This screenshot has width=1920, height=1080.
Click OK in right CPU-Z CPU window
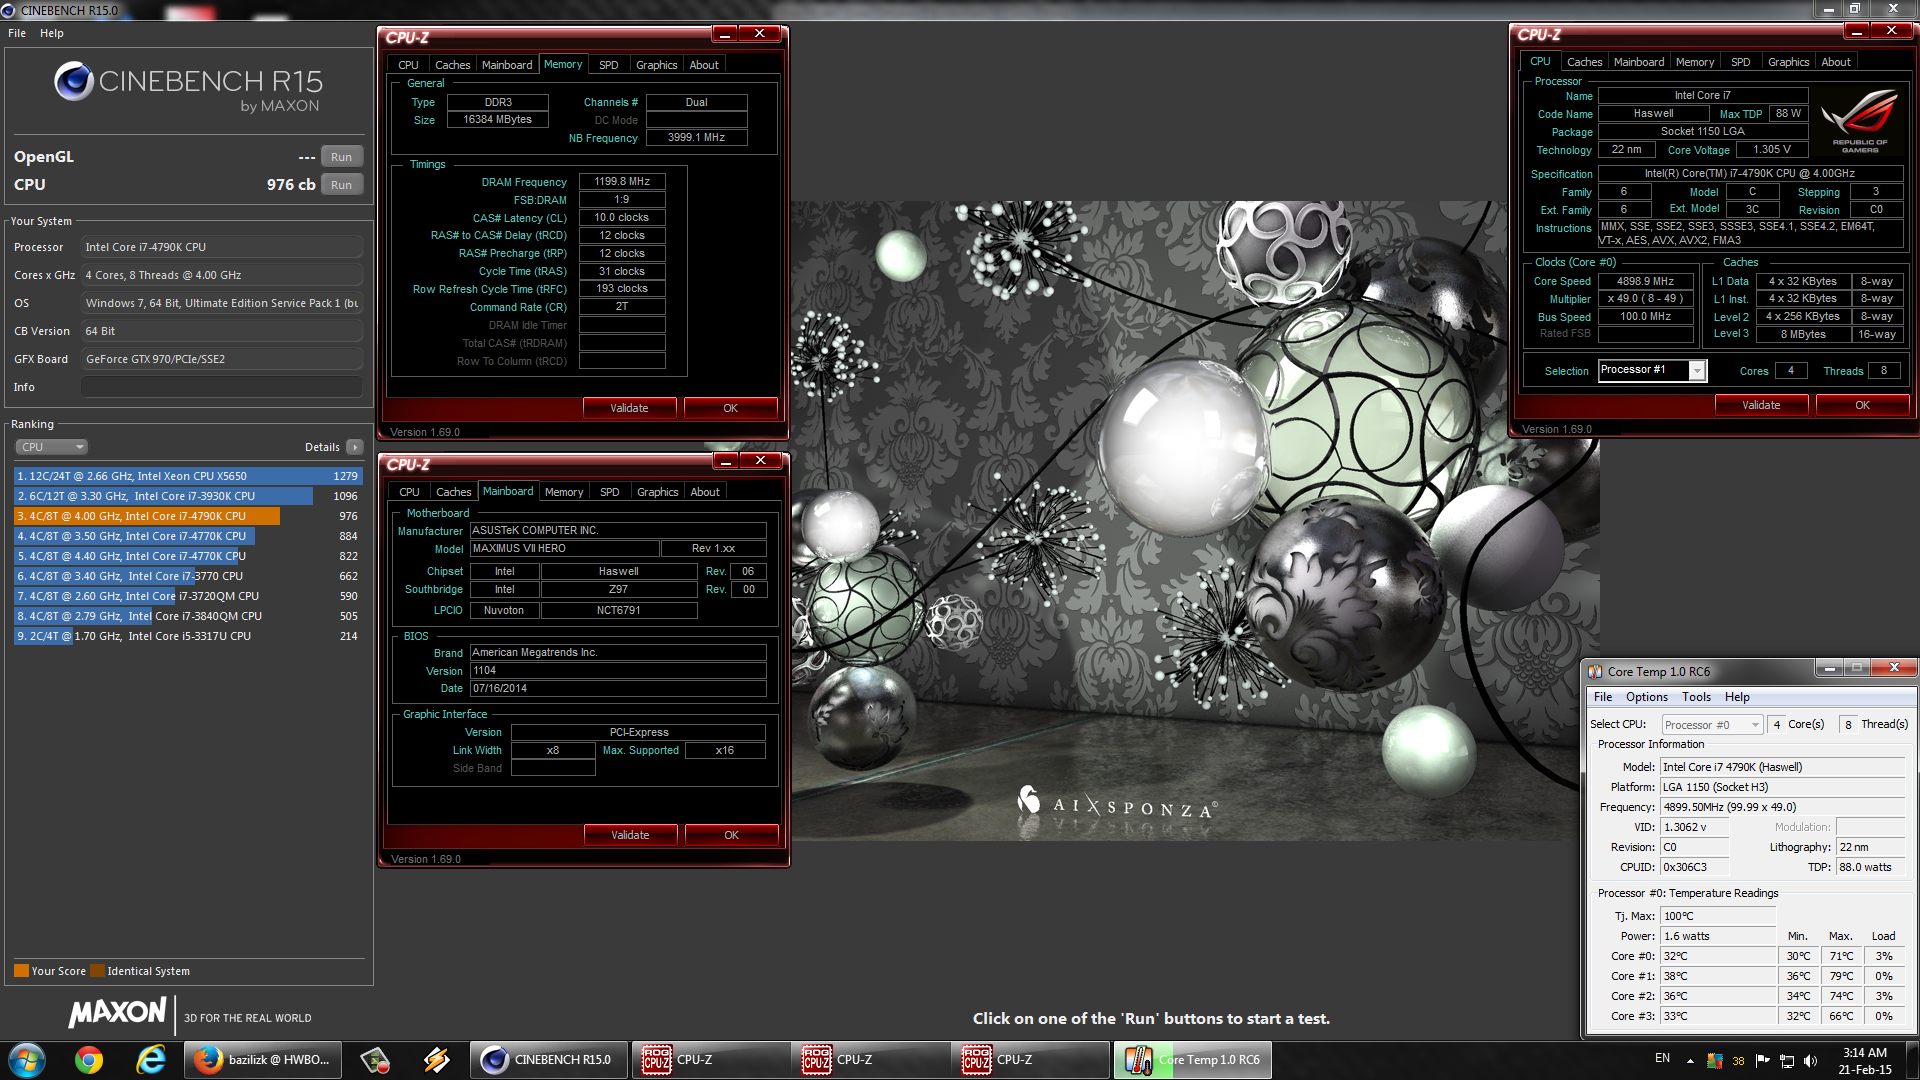1862,405
